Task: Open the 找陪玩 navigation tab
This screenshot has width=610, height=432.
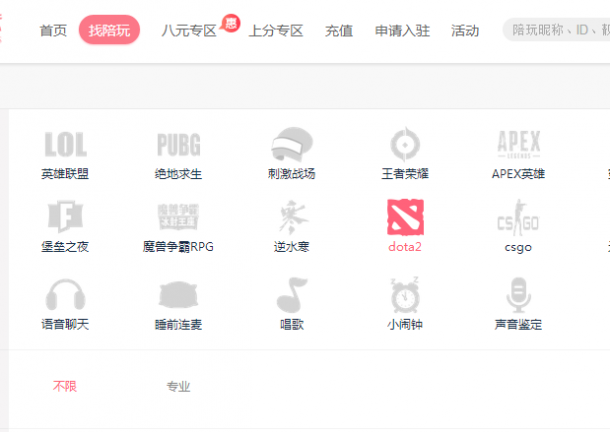Action: 109,30
